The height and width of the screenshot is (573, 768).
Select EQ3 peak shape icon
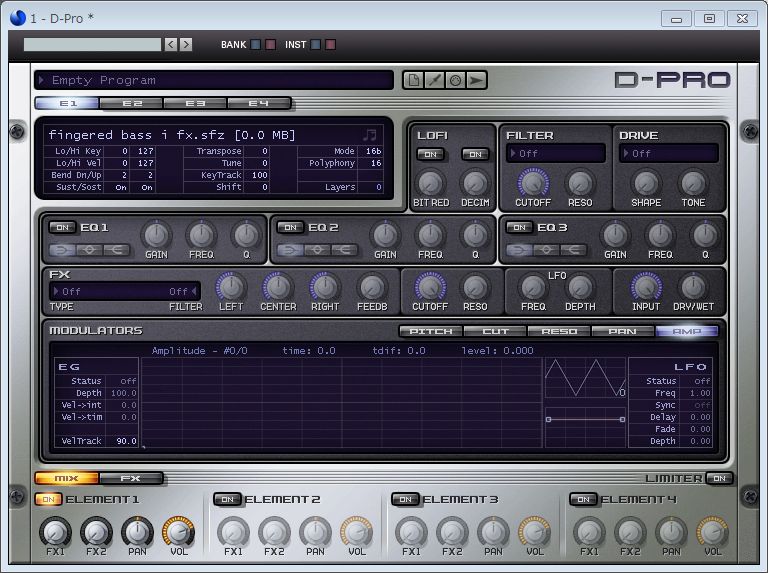(x=546, y=250)
